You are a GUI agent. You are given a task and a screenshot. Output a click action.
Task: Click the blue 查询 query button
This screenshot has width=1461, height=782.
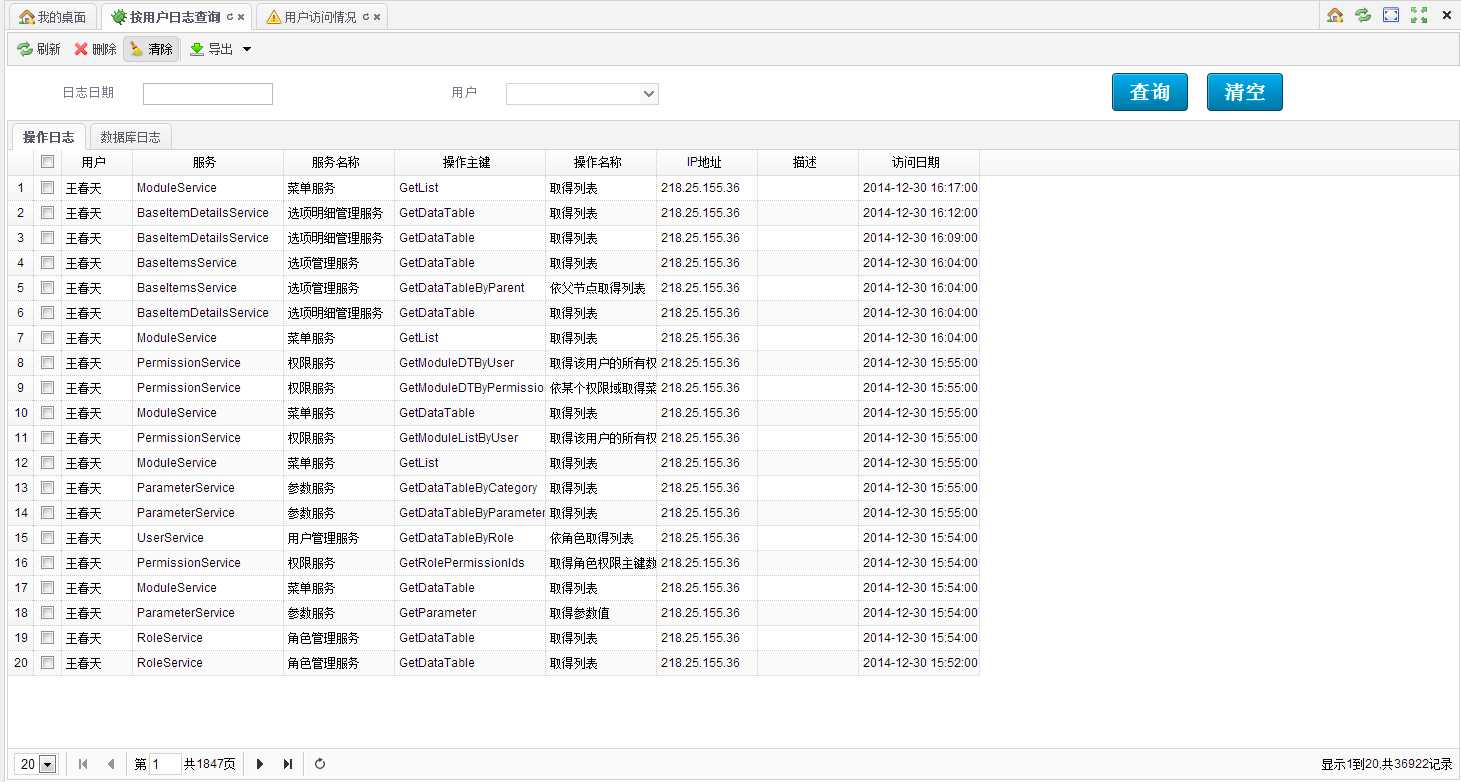pyautogui.click(x=1150, y=92)
